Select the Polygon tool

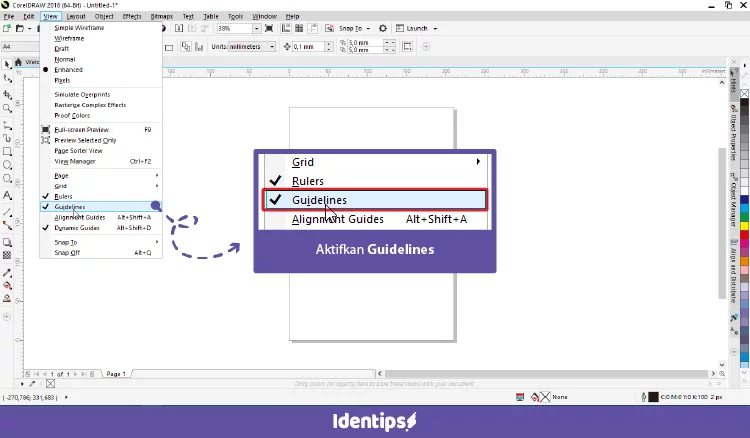(x=7, y=179)
